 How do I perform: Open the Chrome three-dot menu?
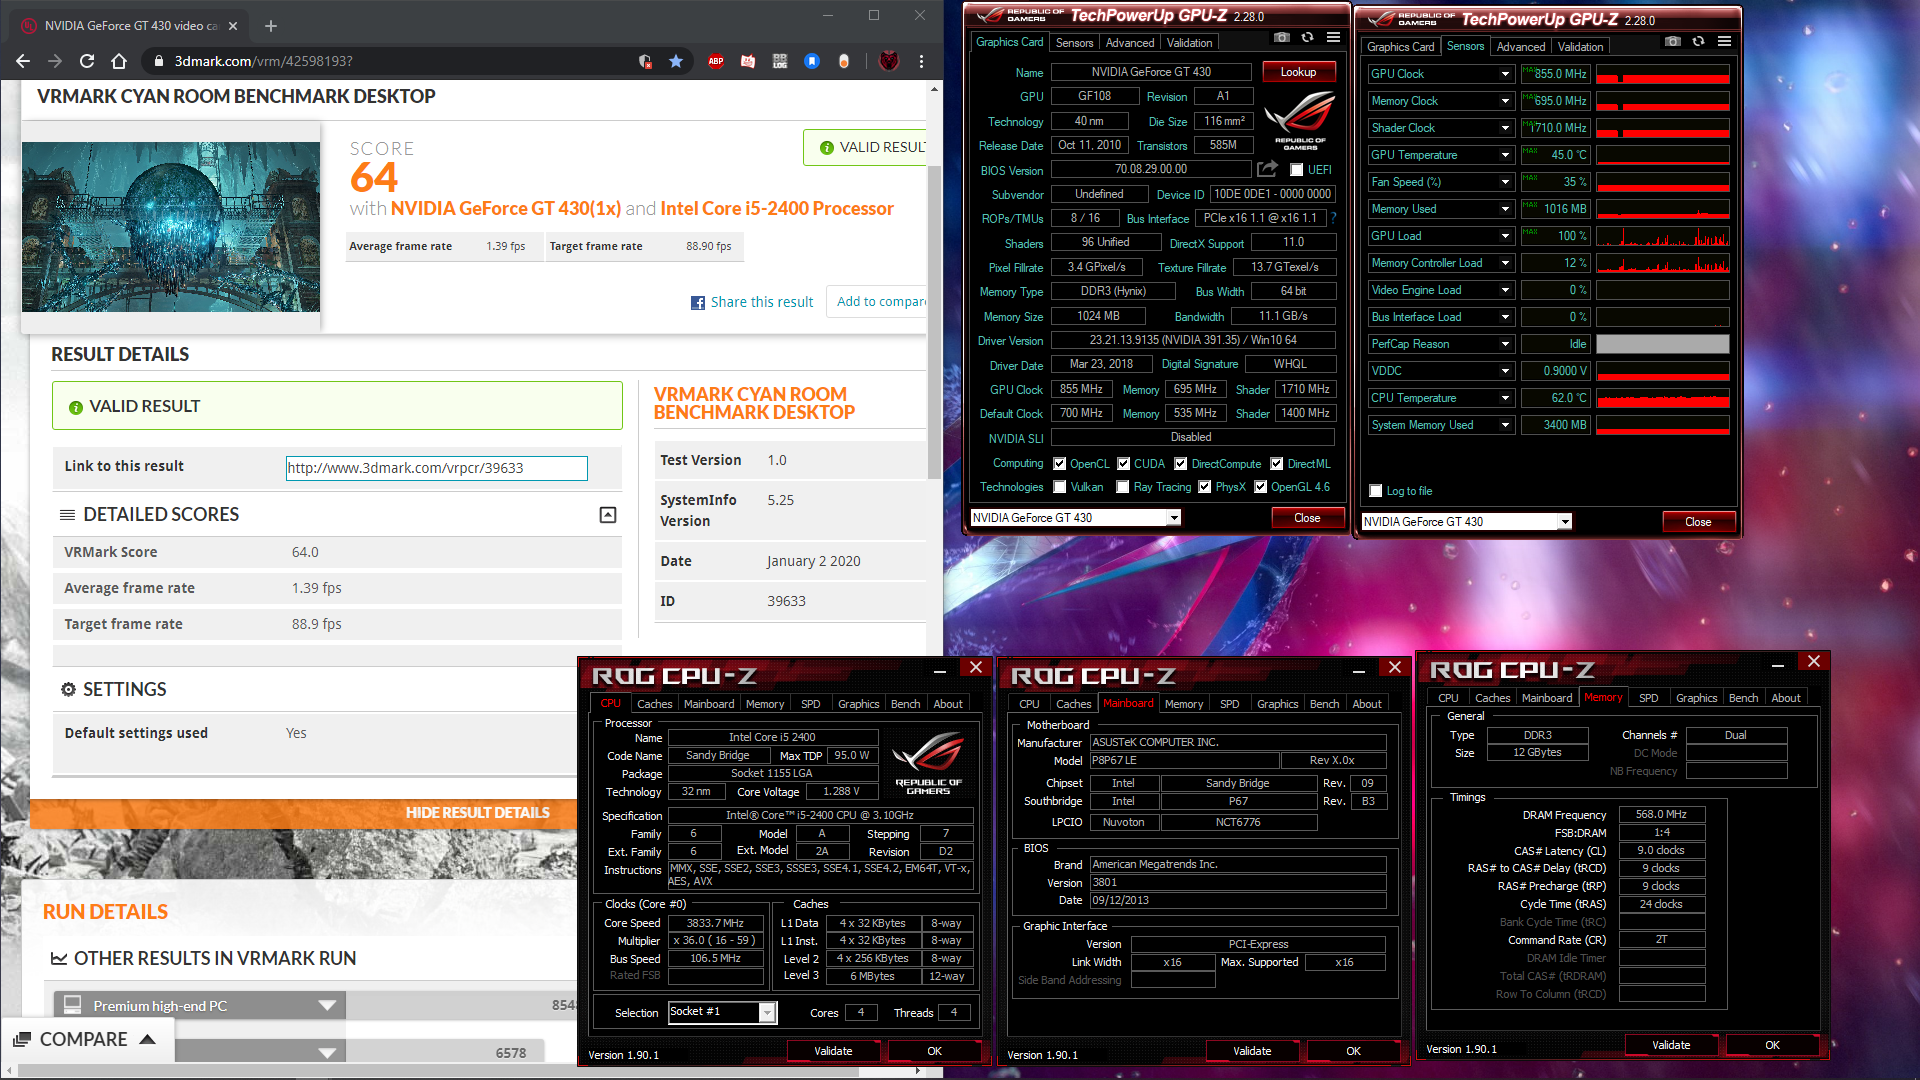click(921, 61)
